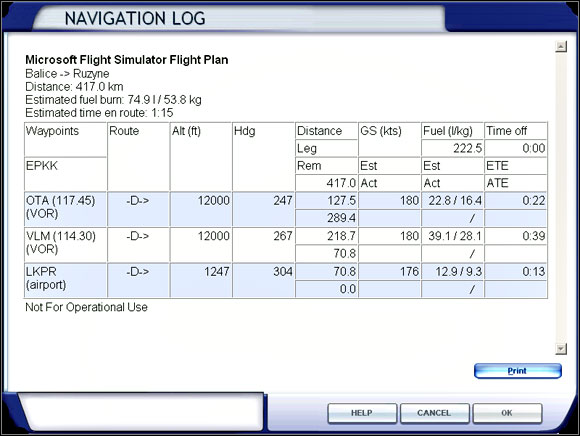Click the heading 267 cell
580x436 pixels.
point(263,244)
